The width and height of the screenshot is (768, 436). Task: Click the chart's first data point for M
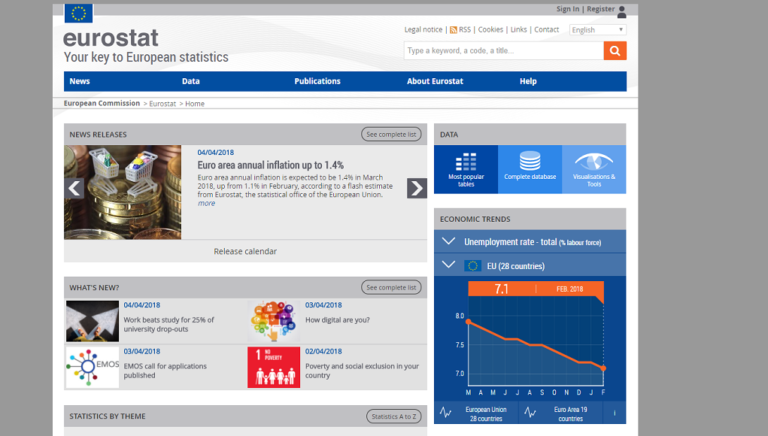pyautogui.click(x=468, y=322)
